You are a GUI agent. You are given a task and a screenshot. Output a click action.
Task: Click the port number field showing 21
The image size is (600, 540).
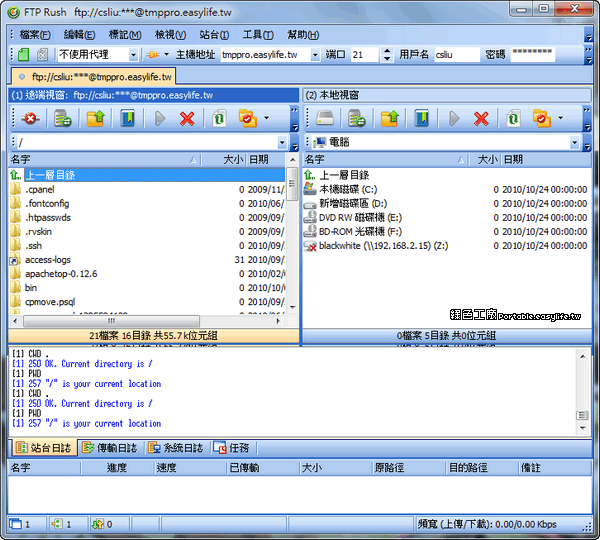coord(365,55)
